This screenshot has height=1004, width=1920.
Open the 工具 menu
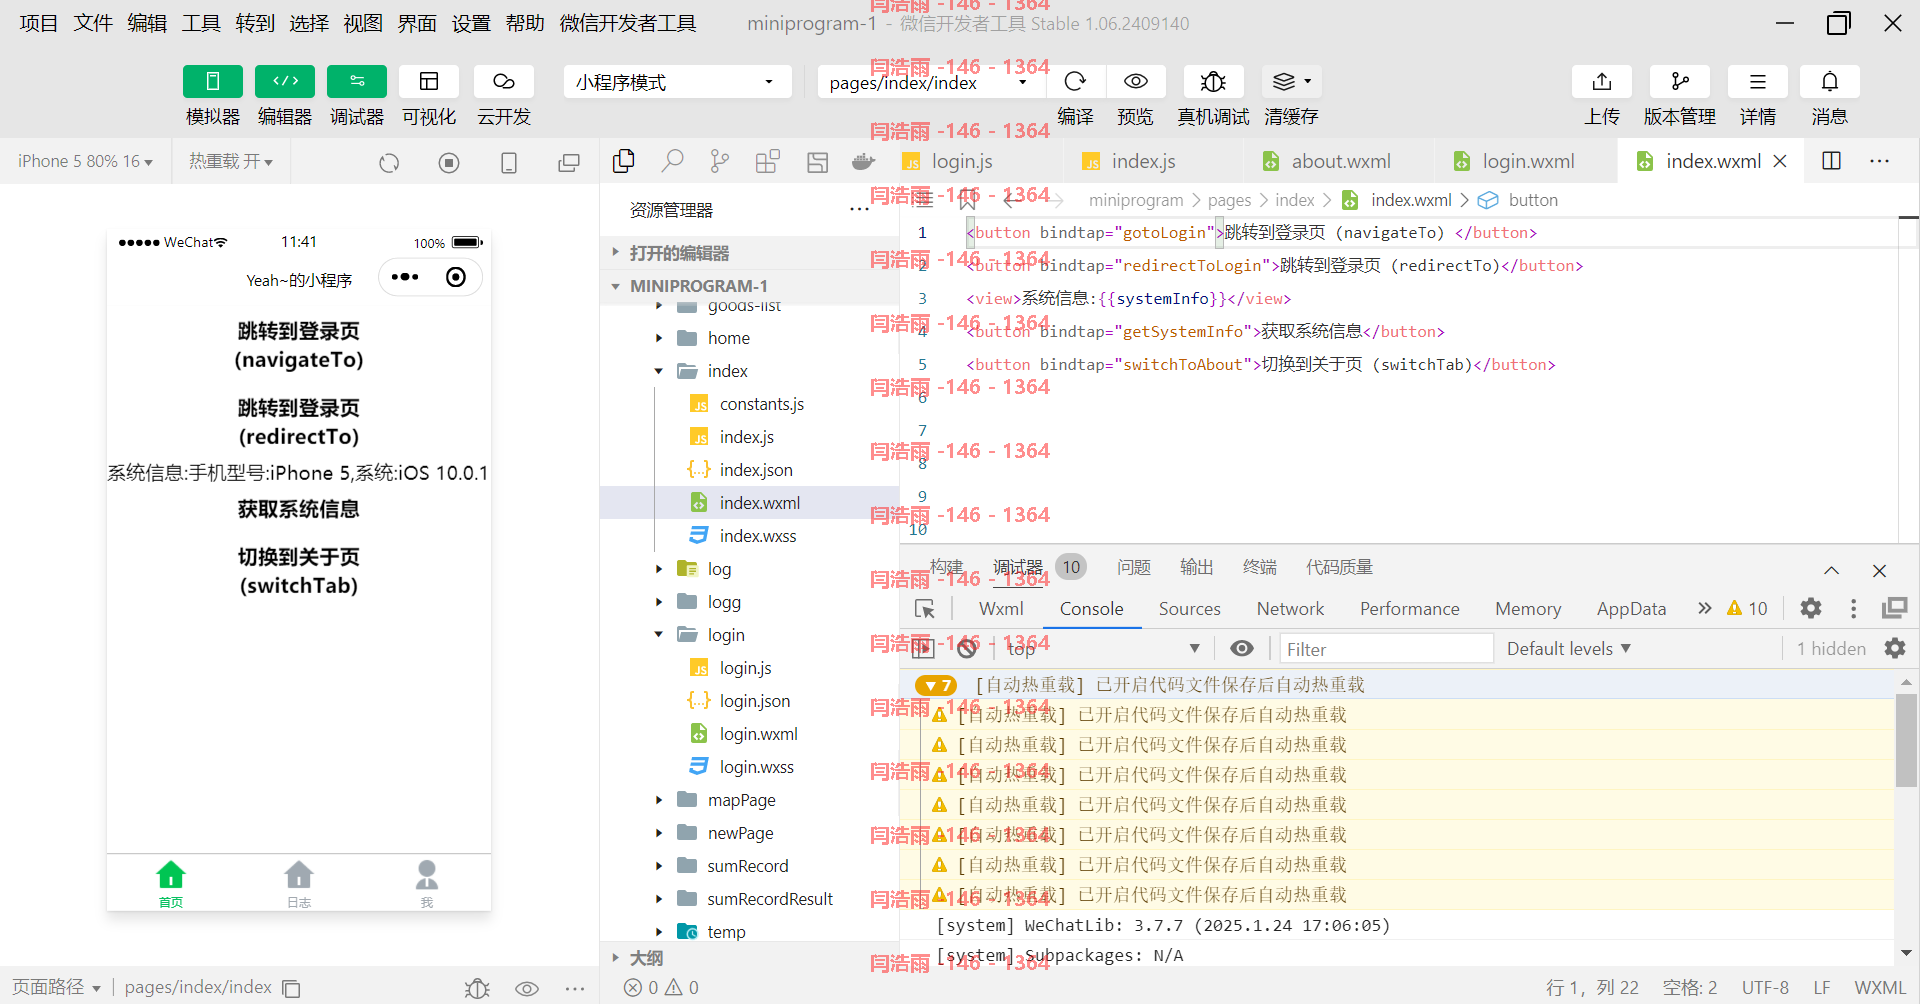[x=201, y=23]
